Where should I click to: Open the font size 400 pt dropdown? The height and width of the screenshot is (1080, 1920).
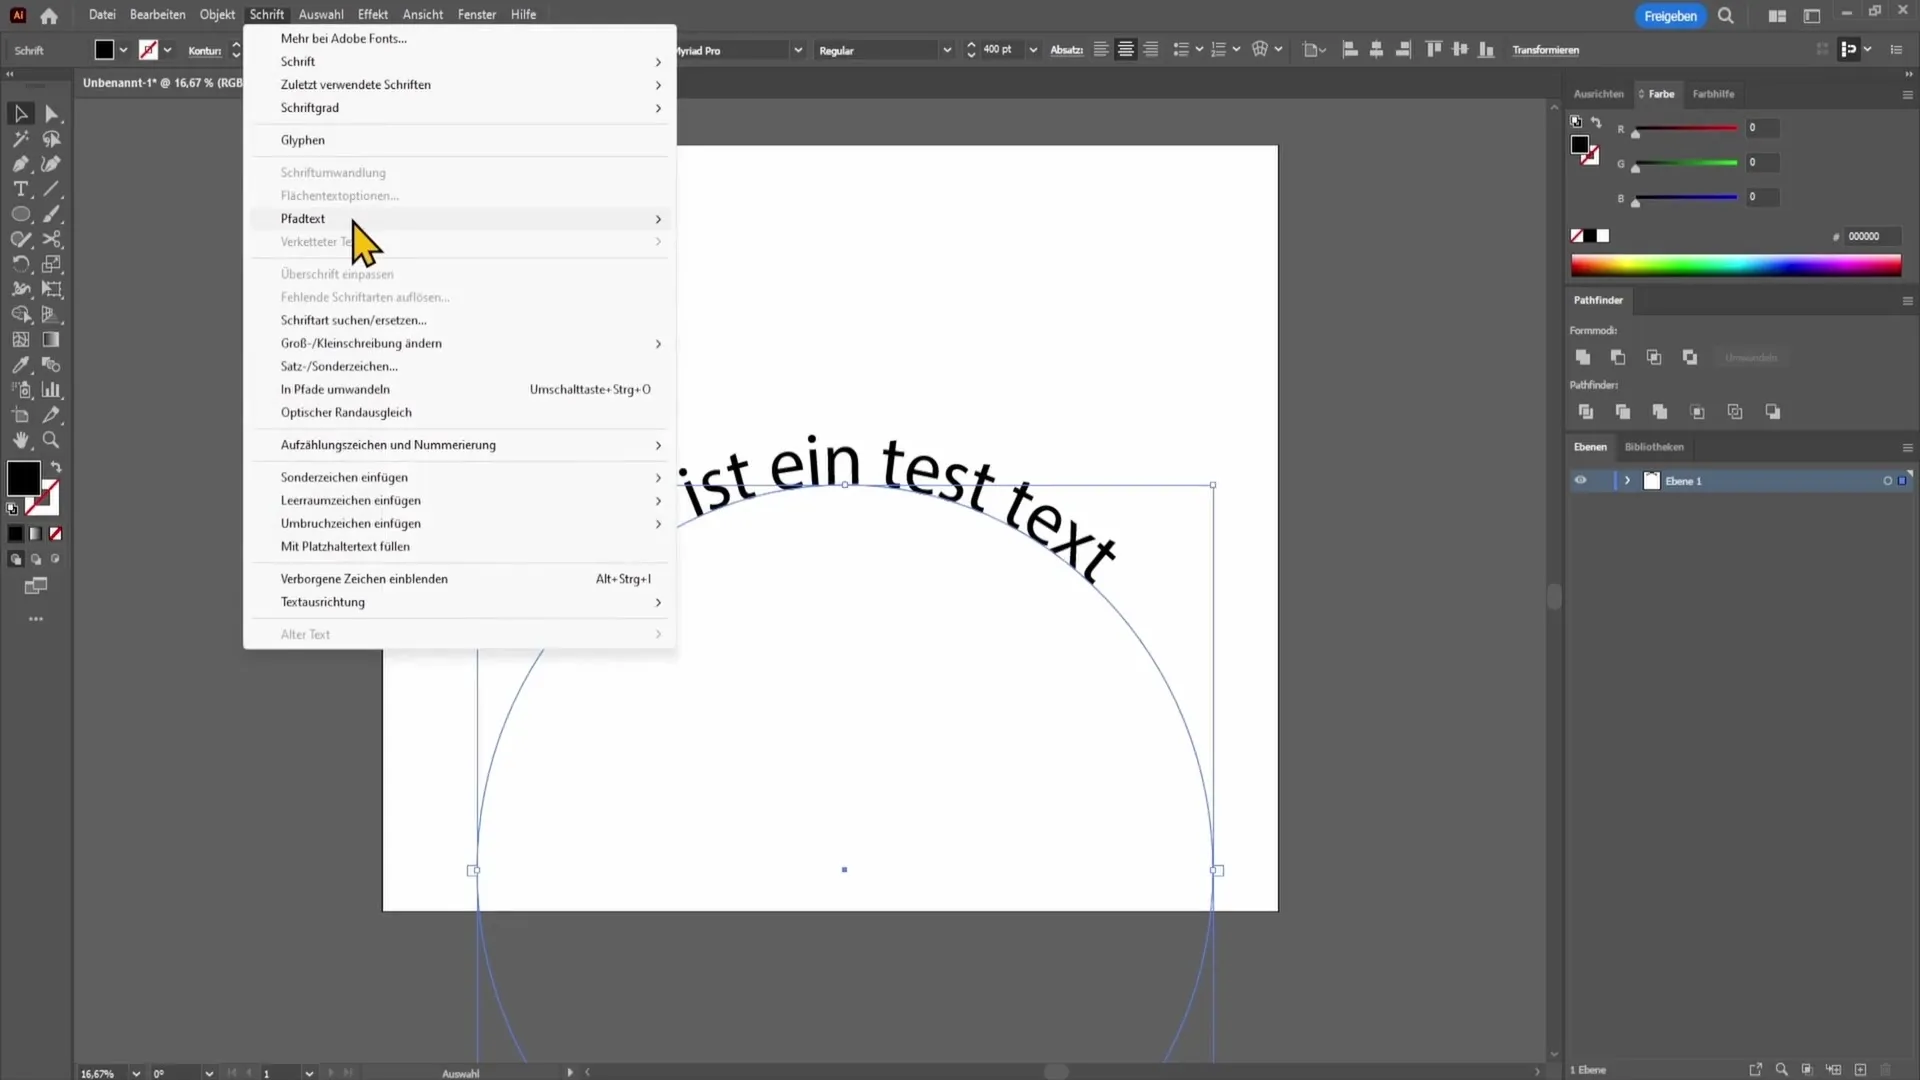click(x=1033, y=50)
